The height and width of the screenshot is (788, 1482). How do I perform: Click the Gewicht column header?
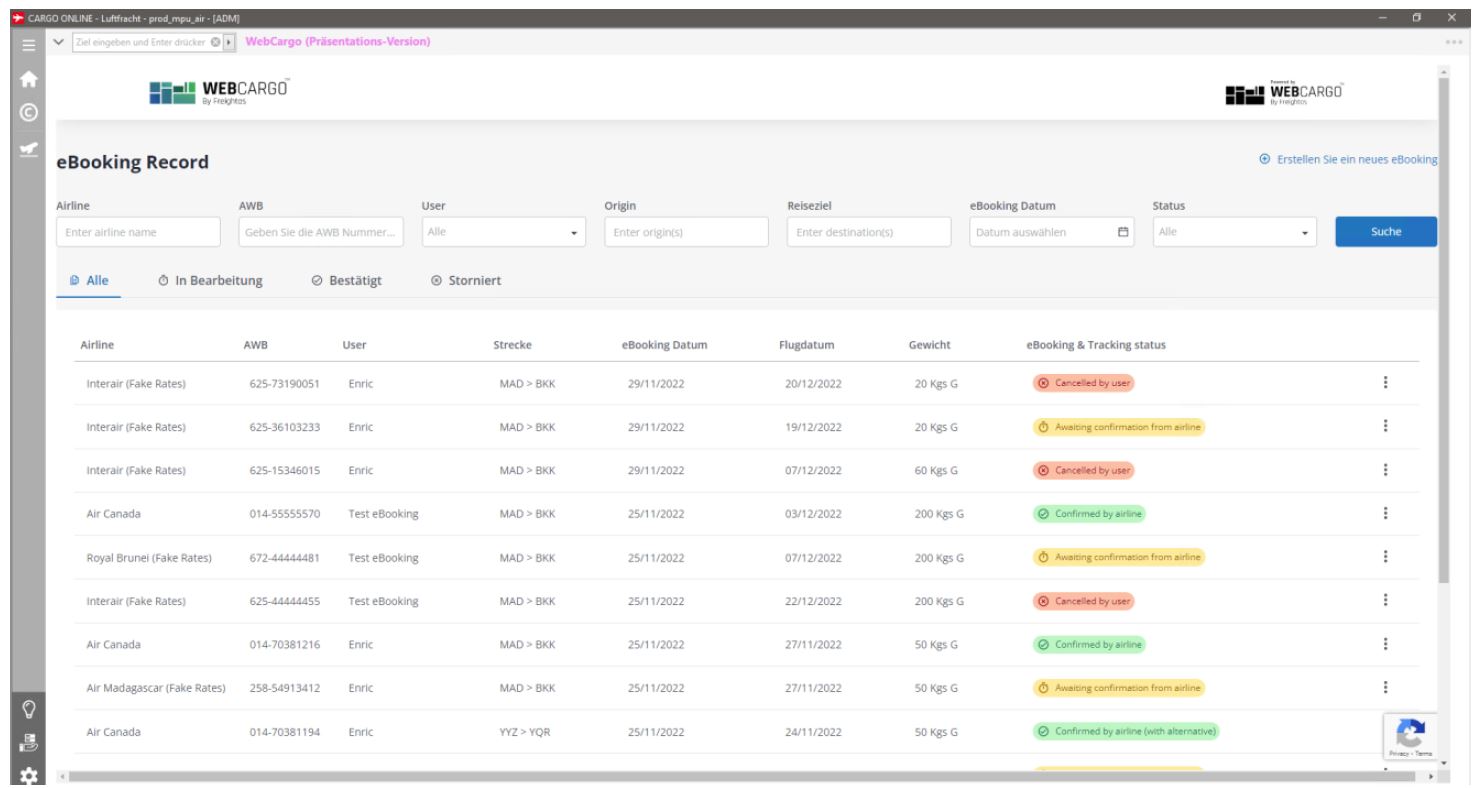pos(930,345)
